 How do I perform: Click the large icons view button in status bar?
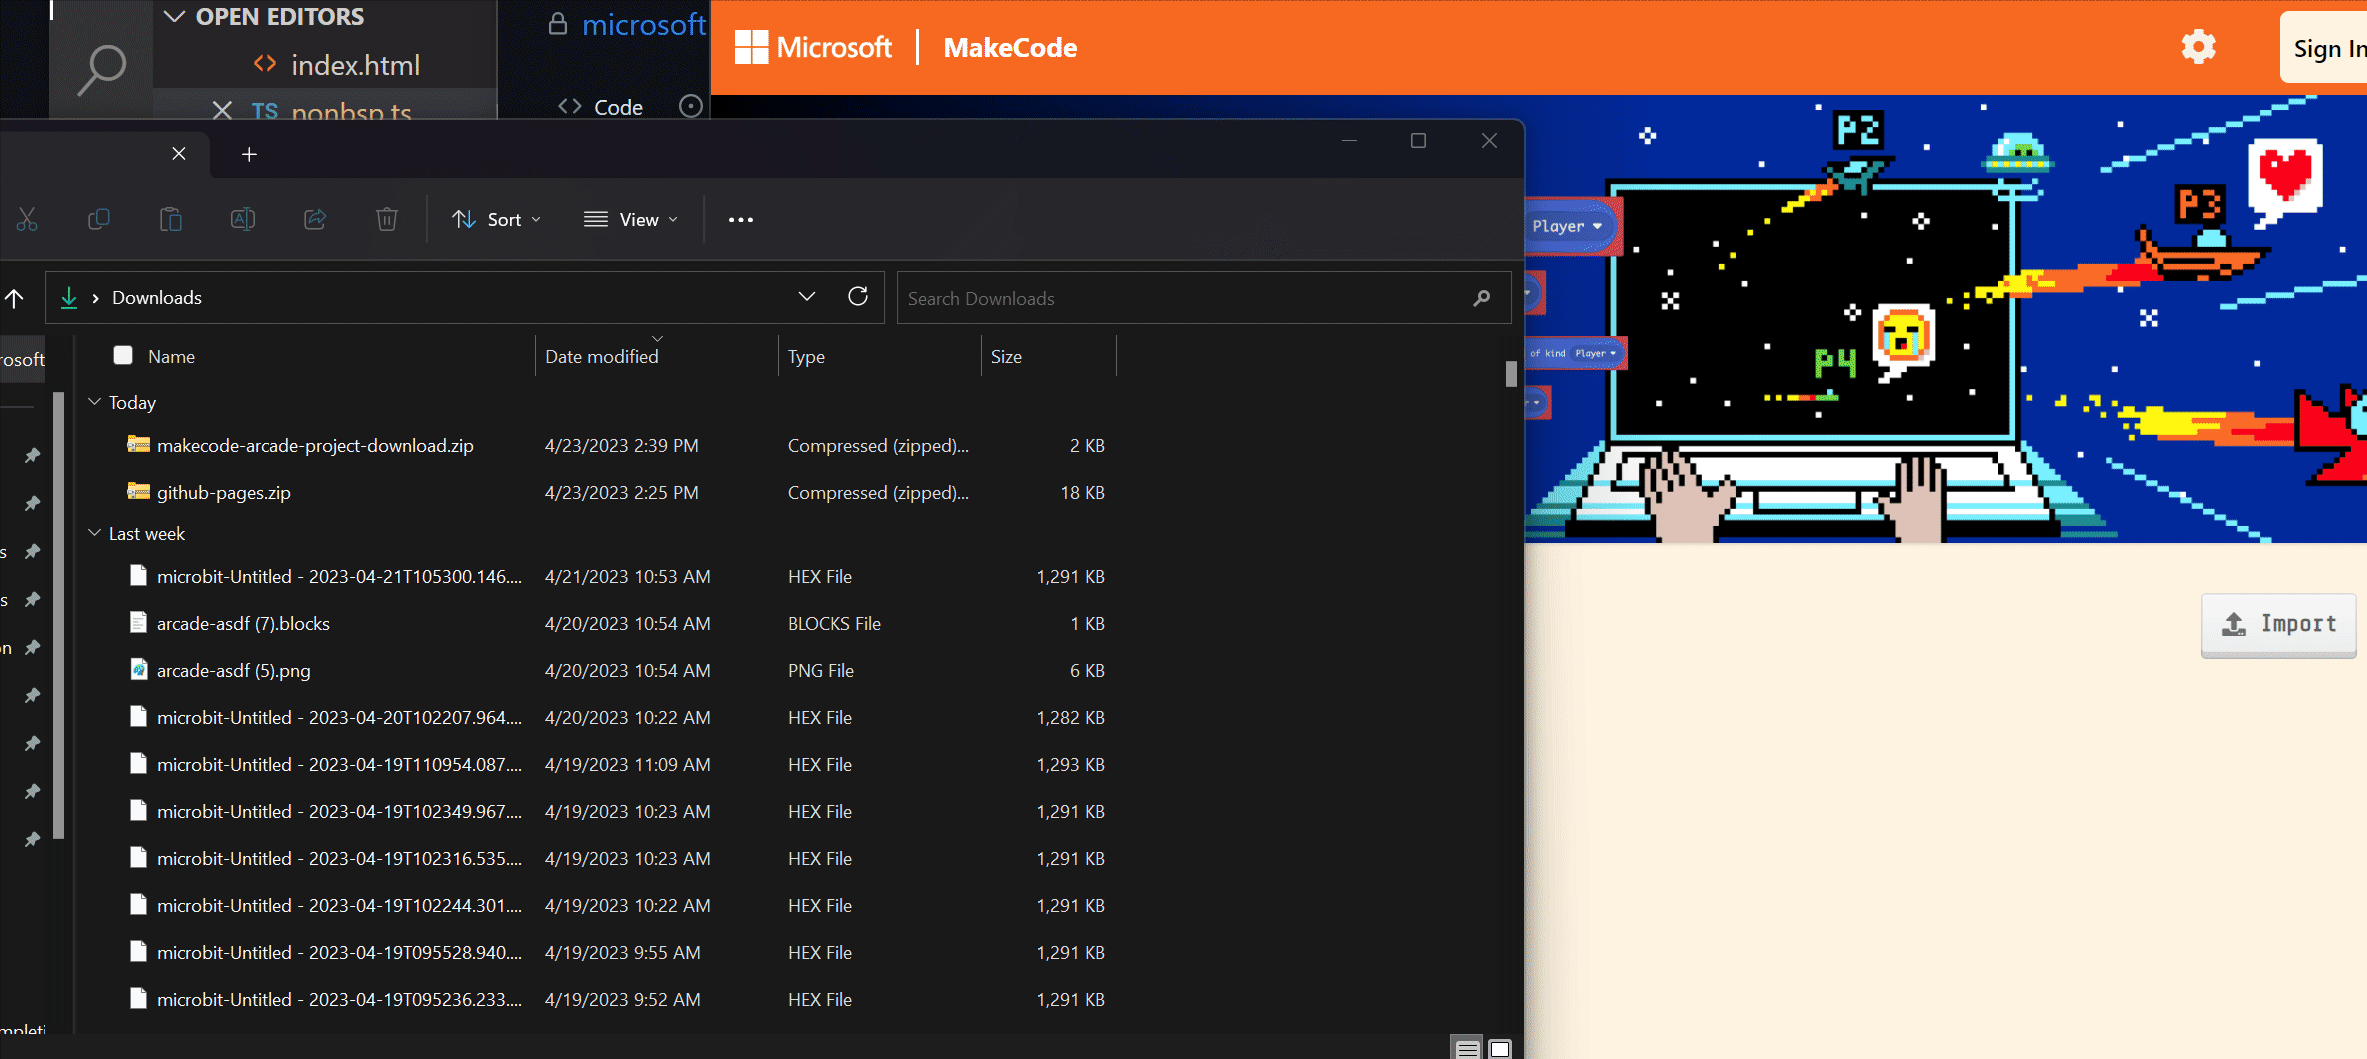(x=1499, y=1049)
